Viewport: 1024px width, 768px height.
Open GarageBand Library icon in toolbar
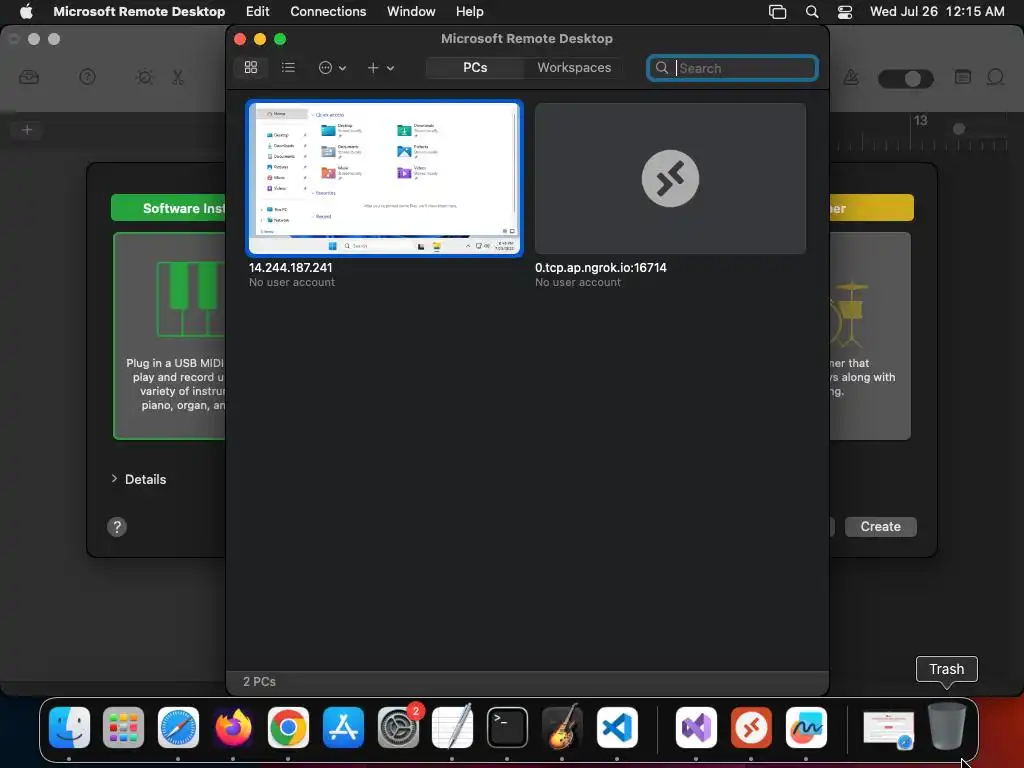click(29, 77)
